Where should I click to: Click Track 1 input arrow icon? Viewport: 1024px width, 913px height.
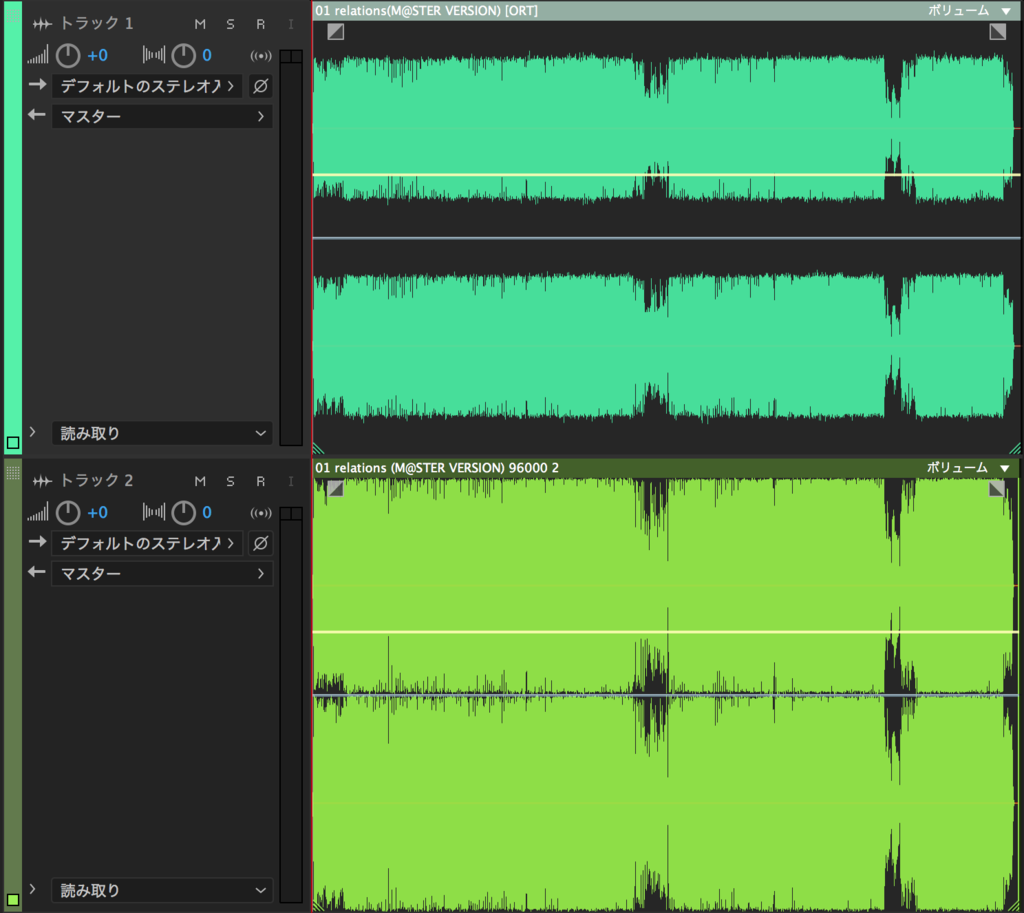(37, 84)
